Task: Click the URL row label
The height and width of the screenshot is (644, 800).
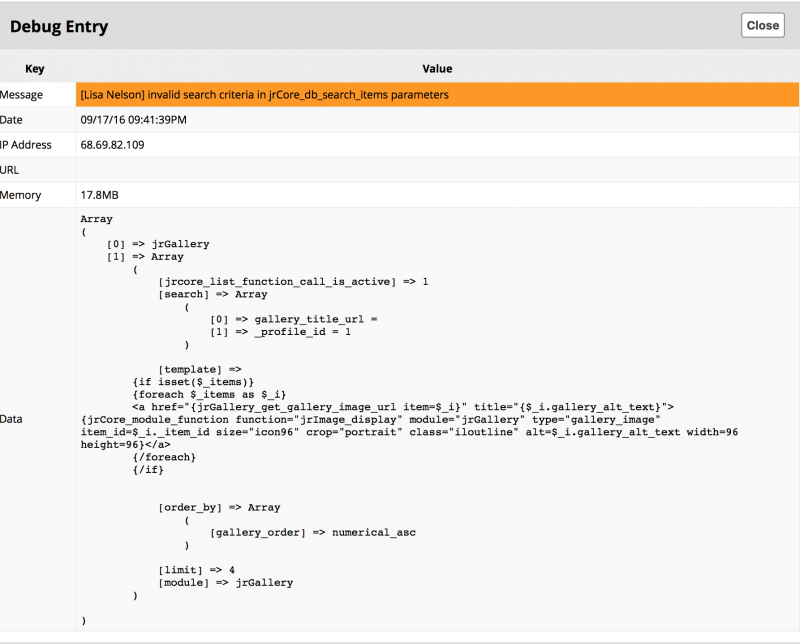Action: click(x=12, y=170)
